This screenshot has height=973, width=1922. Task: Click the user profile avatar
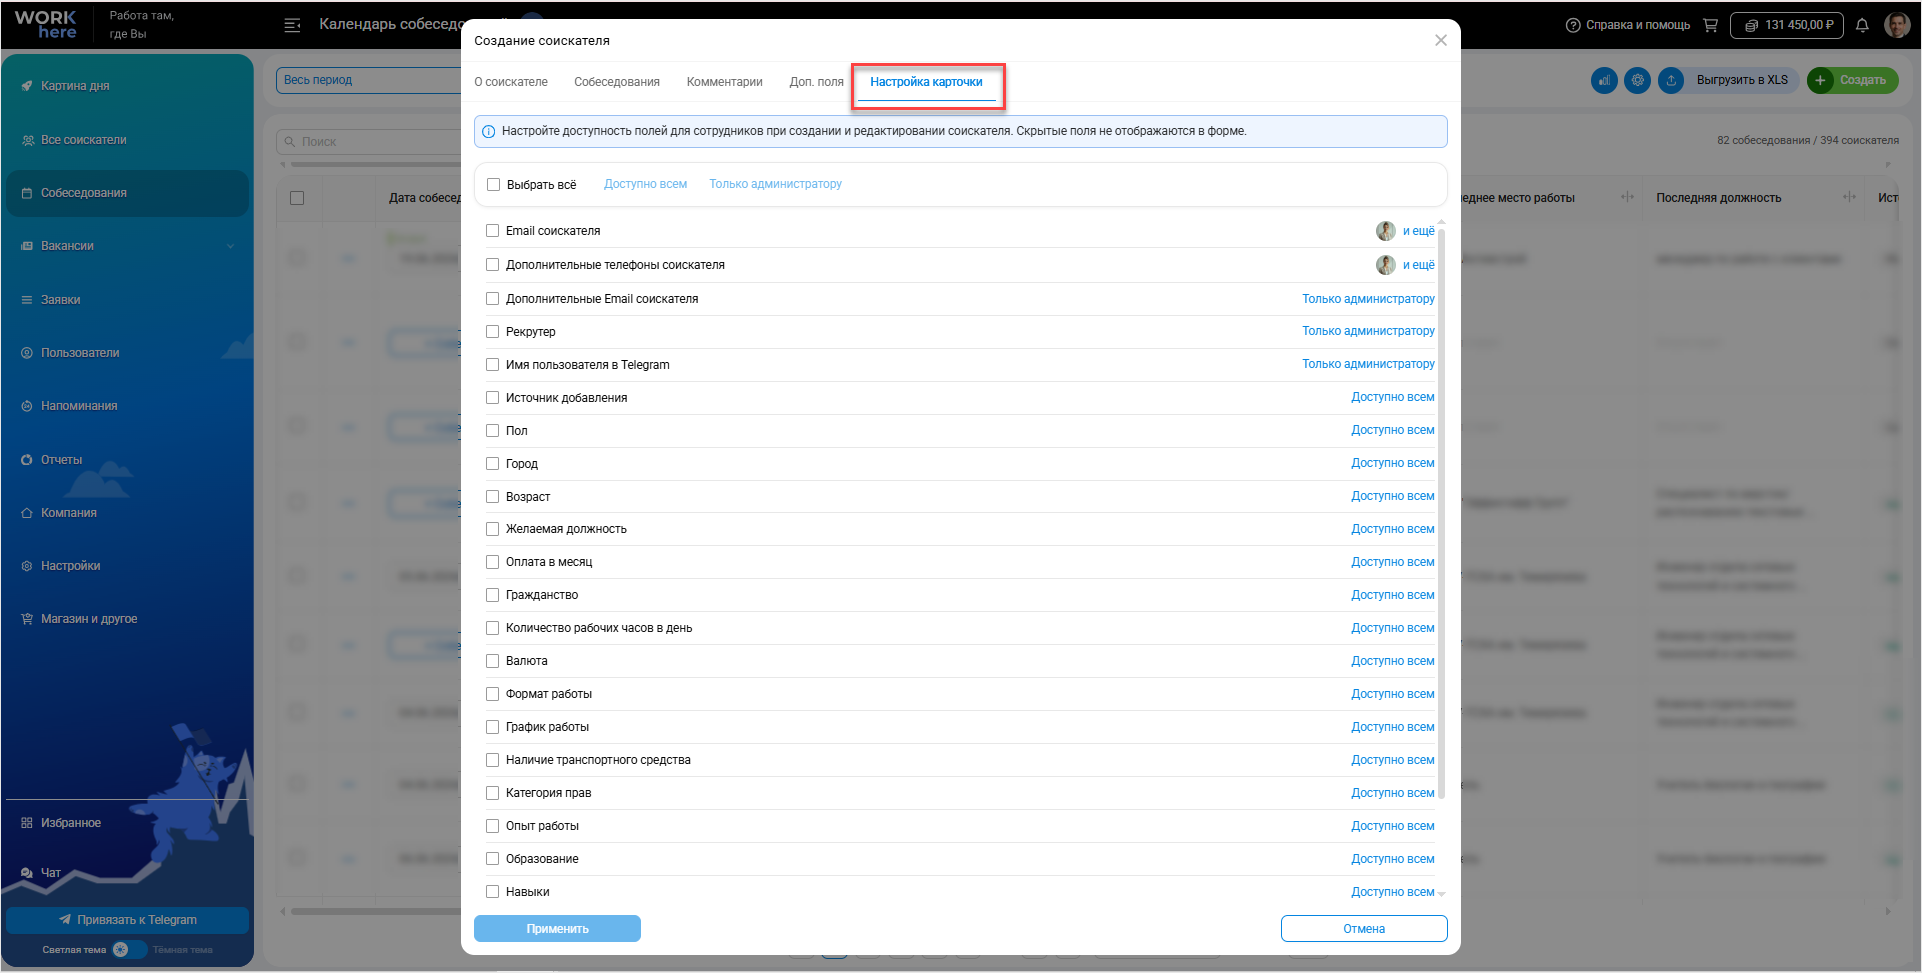1897,25
